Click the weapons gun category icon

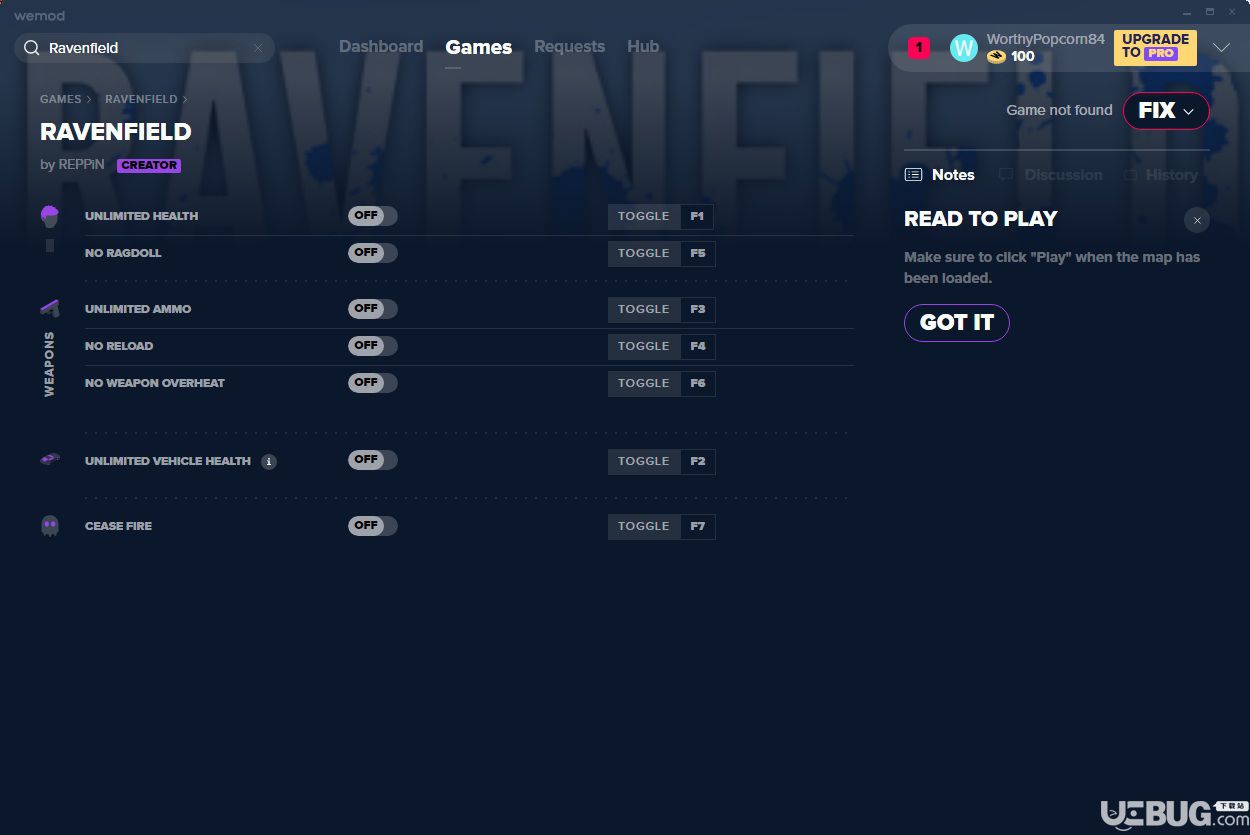click(50, 308)
